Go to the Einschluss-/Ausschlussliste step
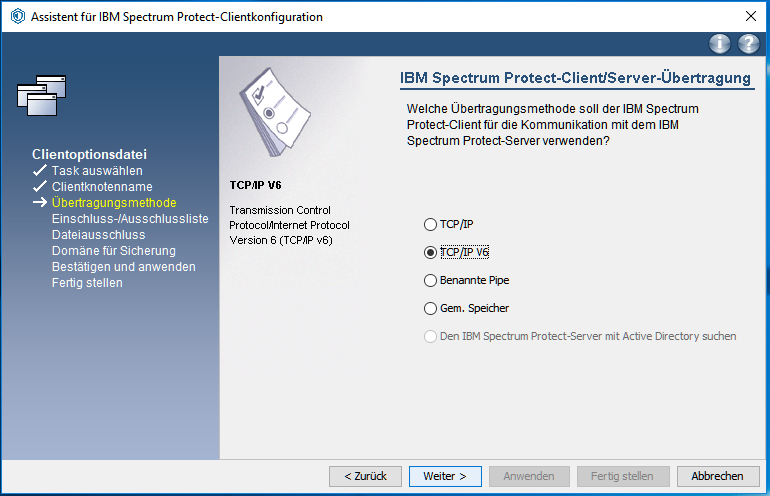The width and height of the screenshot is (770, 496). click(x=130, y=219)
